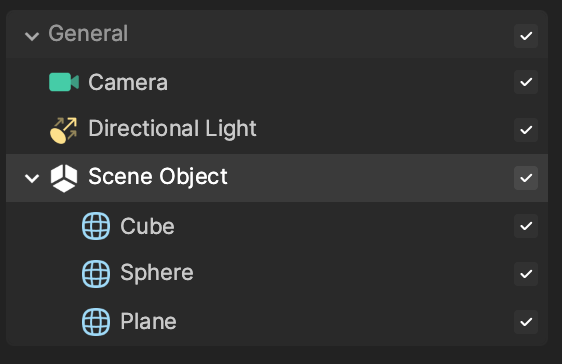Uncheck the General section checkbox

(x=526, y=36)
